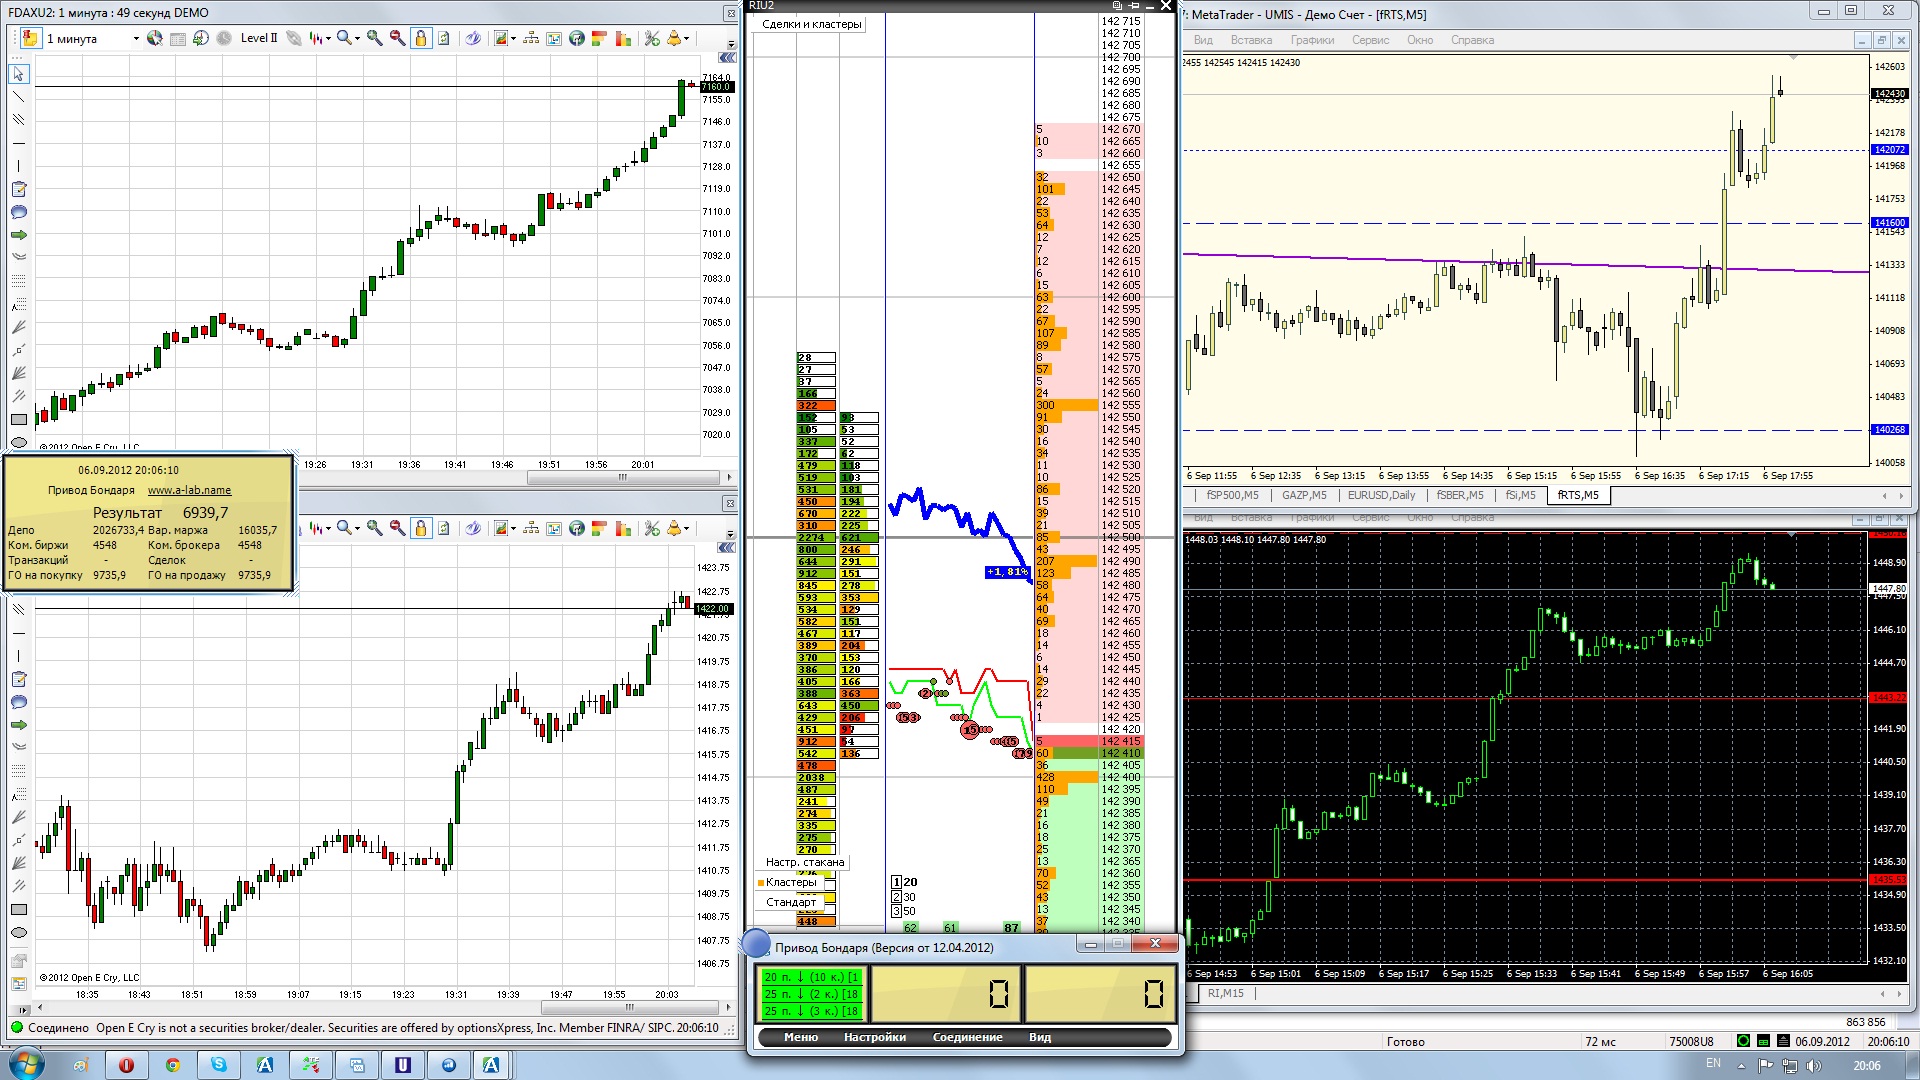The height and width of the screenshot is (1080, 1920).
Task: Click the Настр. стакана label
Action: point(804,862)
